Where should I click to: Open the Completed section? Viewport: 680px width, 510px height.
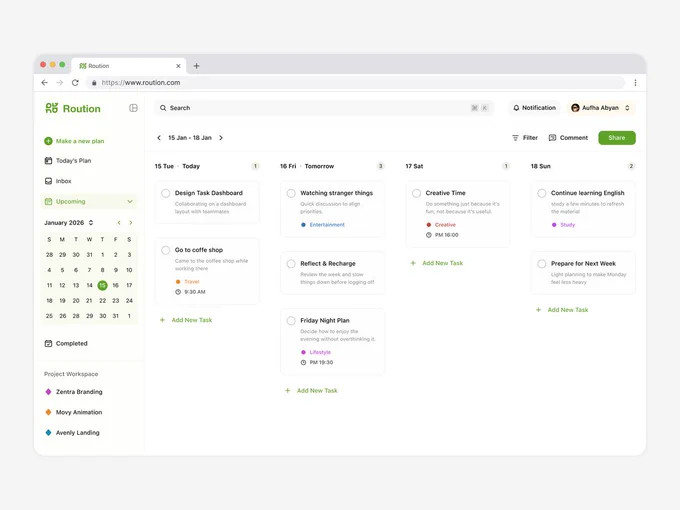pyautogui.click(x=66, y=343)
